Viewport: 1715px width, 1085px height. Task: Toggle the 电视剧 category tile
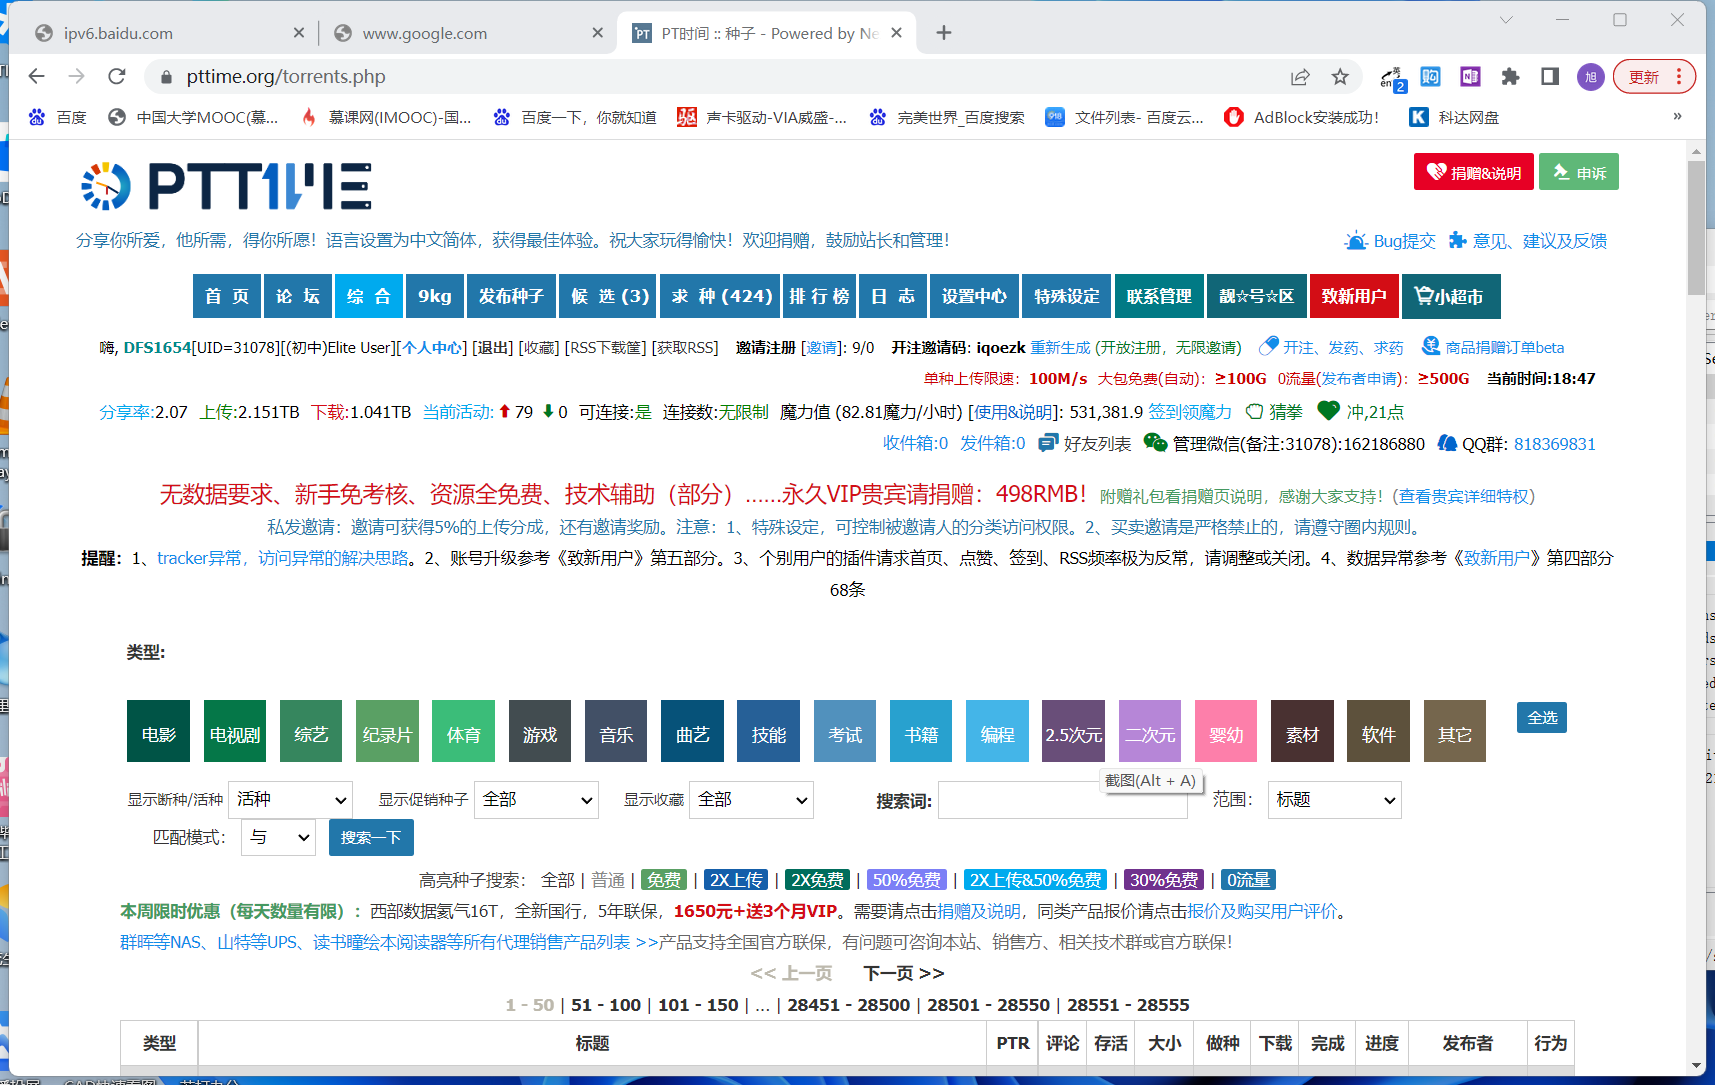click(235, 731)
